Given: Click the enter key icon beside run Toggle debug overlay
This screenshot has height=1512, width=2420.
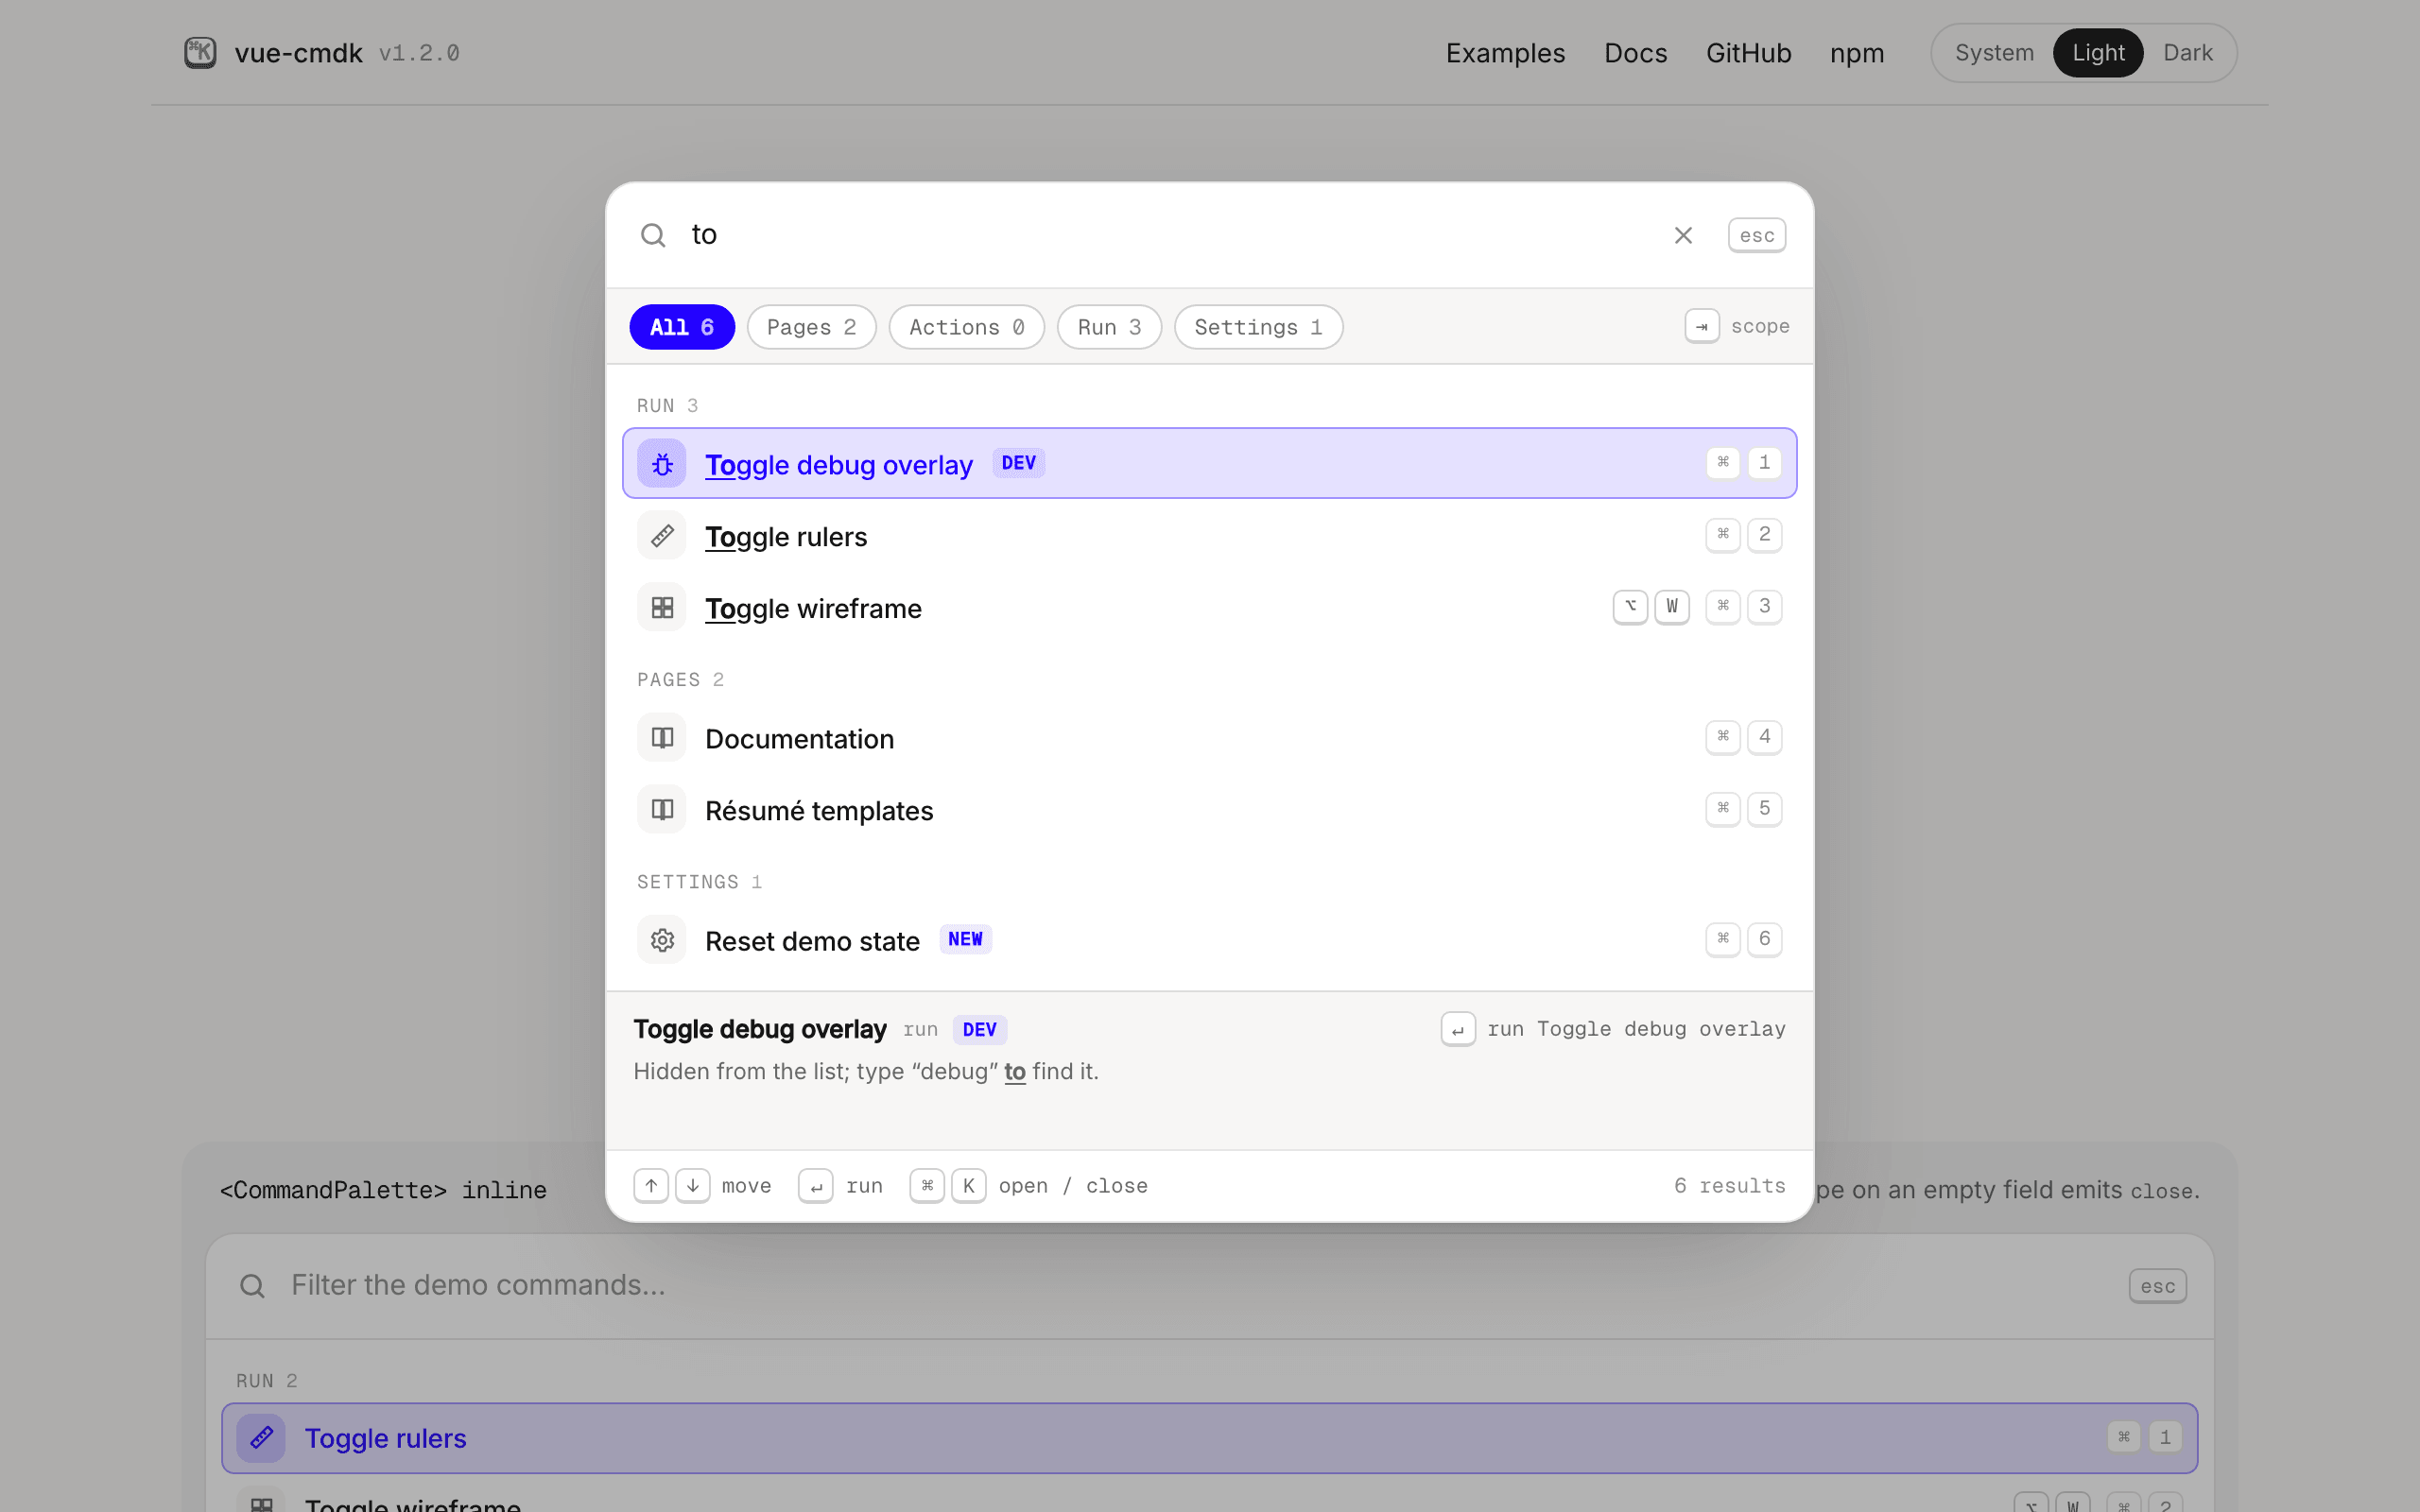Looking at the screenshot, I should pos(1458,1029).
